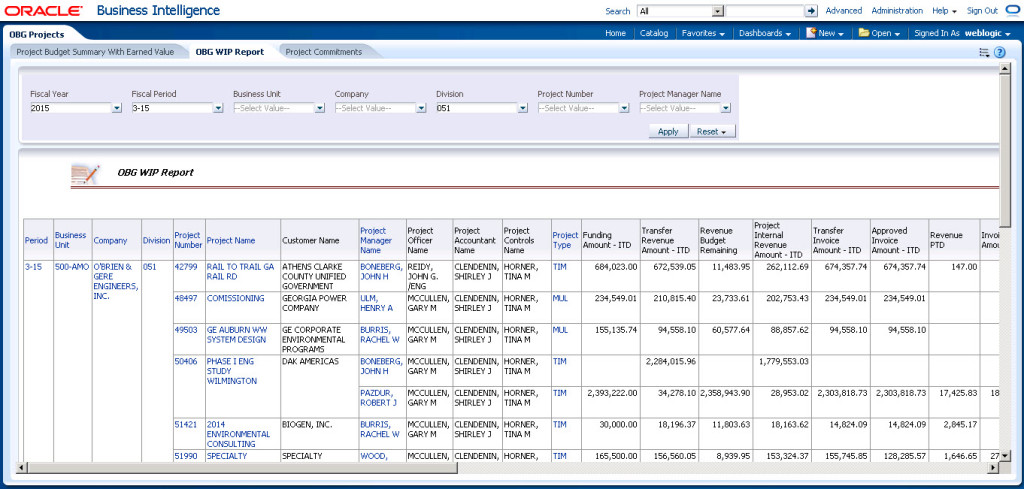Viewport: 1024px width, 489px height.
Task: Open project number 51990
Action: 185,456
